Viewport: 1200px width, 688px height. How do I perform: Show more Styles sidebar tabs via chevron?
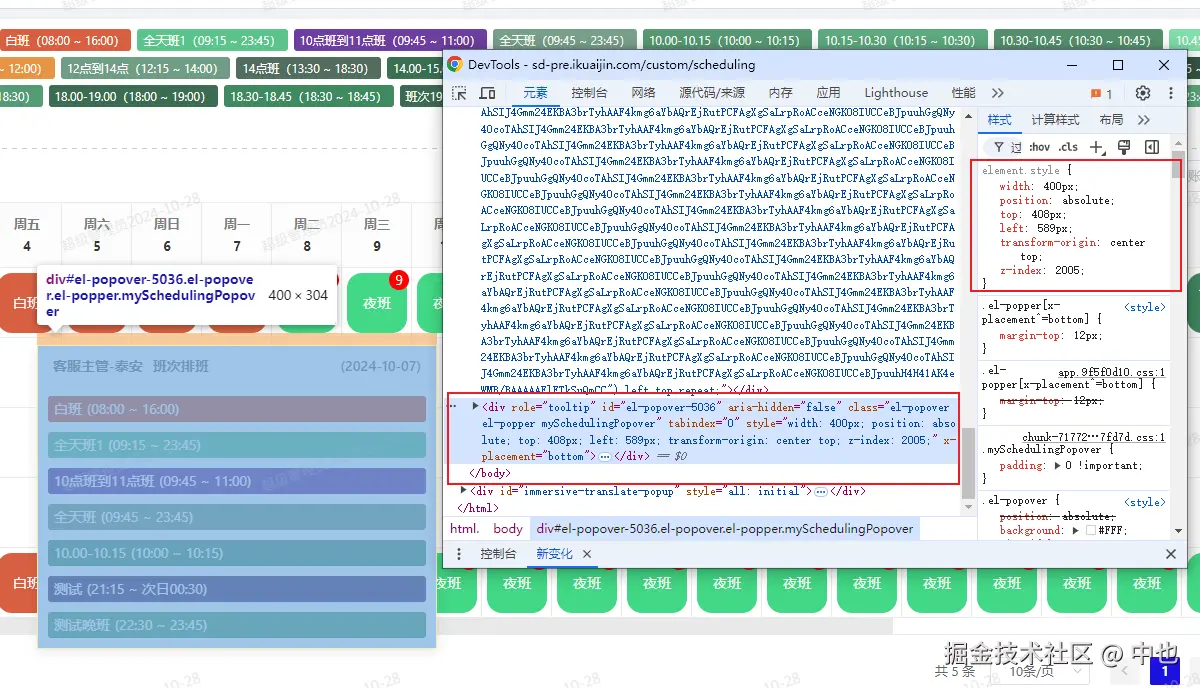(1144, 120)
